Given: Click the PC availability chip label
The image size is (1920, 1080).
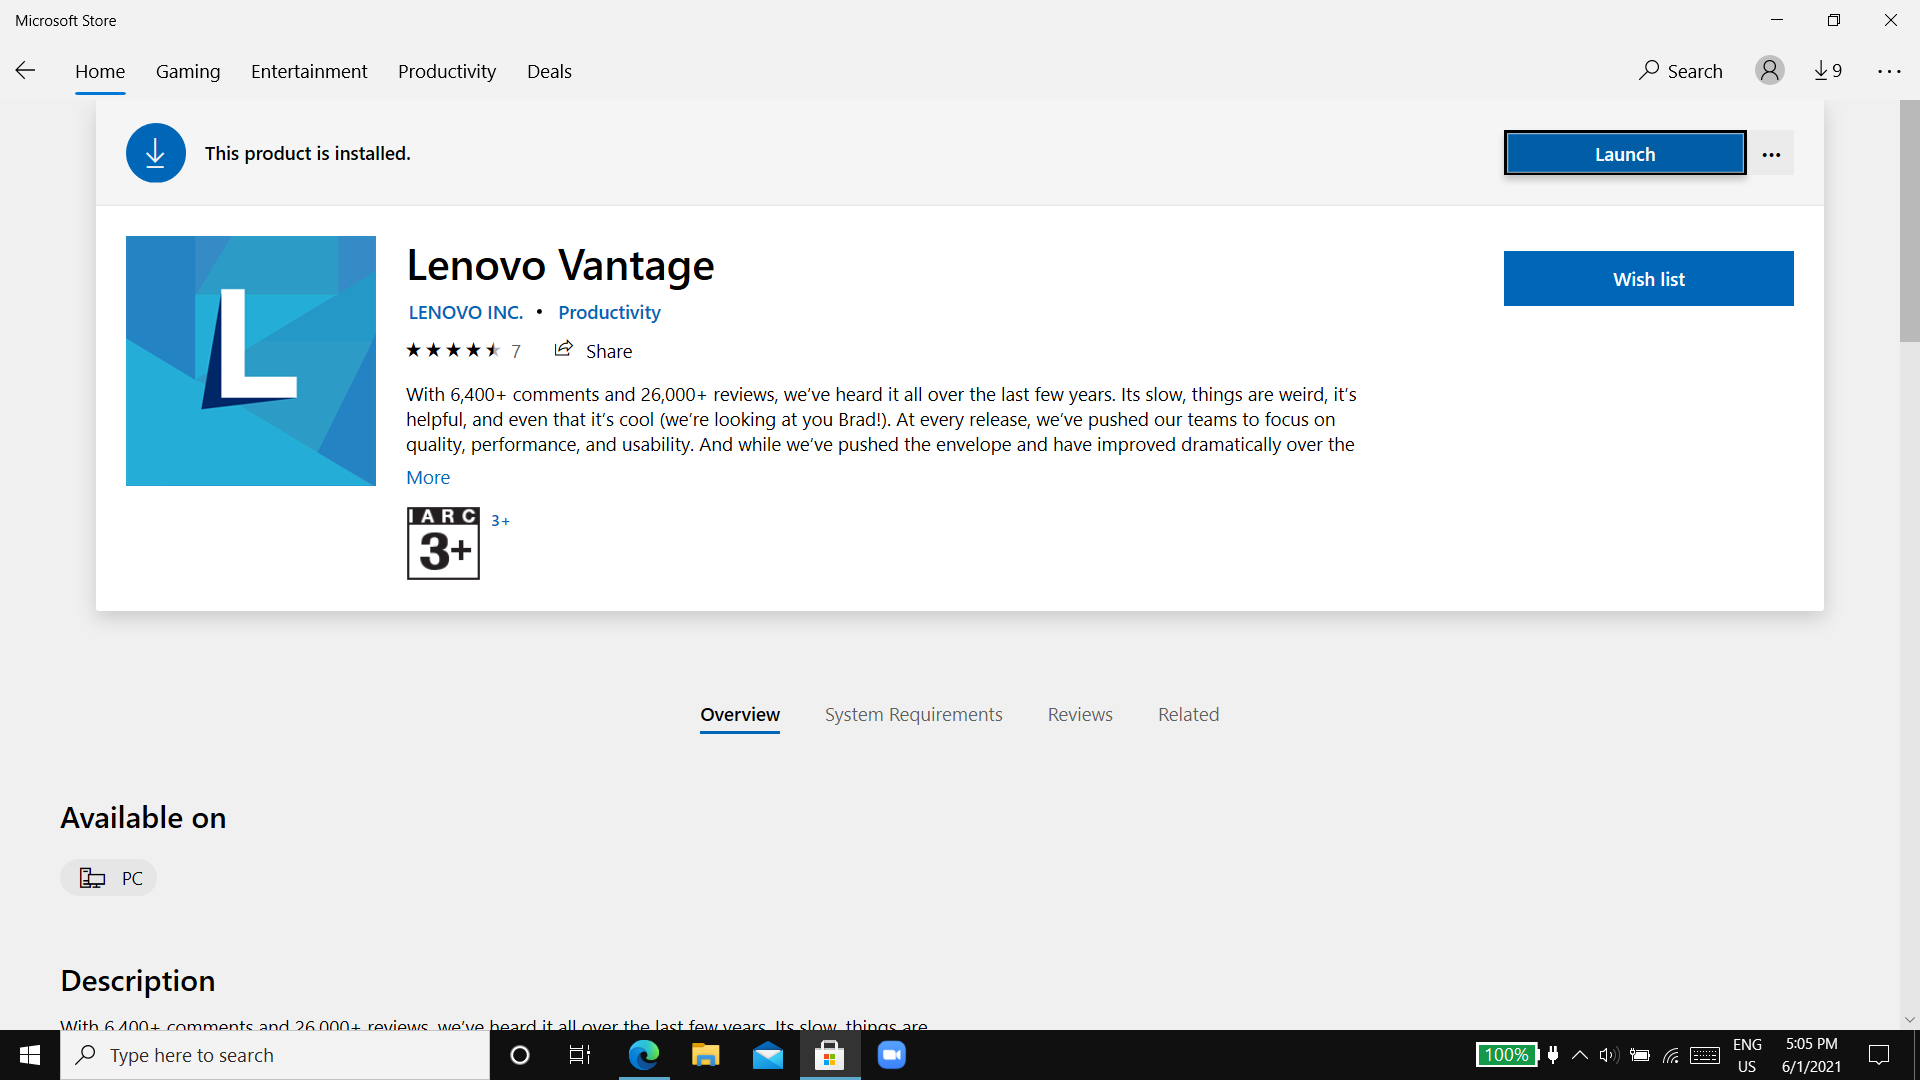Looking at the screenshot, I should point(132,878).
